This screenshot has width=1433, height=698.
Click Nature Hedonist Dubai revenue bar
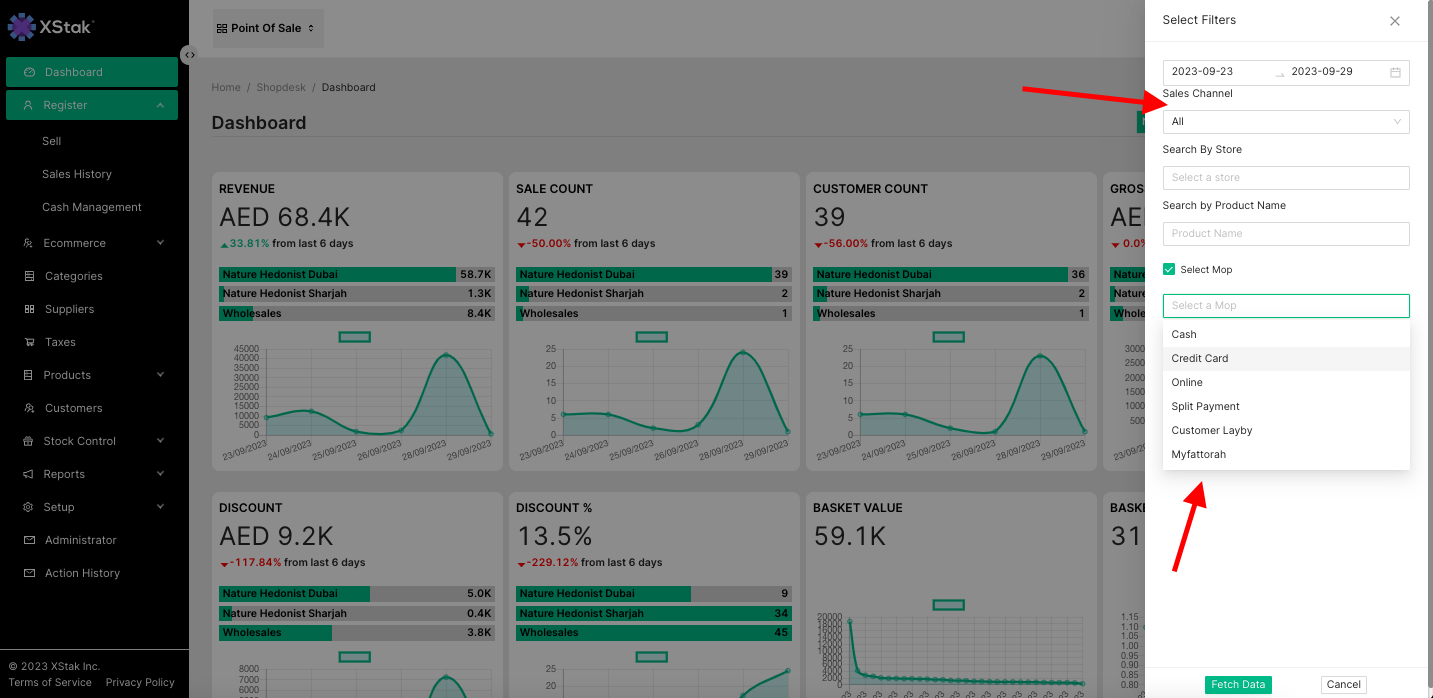coord(337,274)
